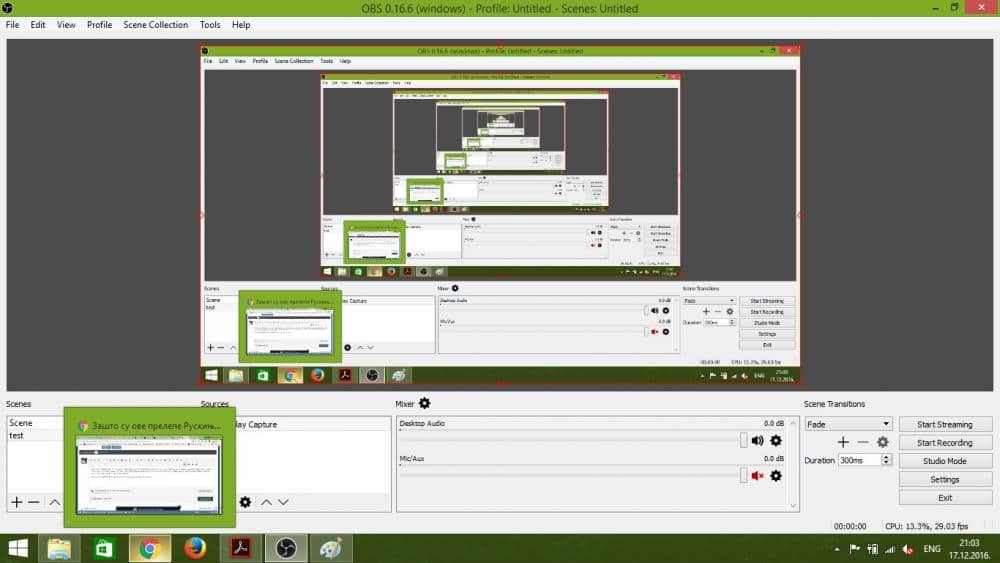Click Start Recording button
The image size is (1000, 563).
945,442
